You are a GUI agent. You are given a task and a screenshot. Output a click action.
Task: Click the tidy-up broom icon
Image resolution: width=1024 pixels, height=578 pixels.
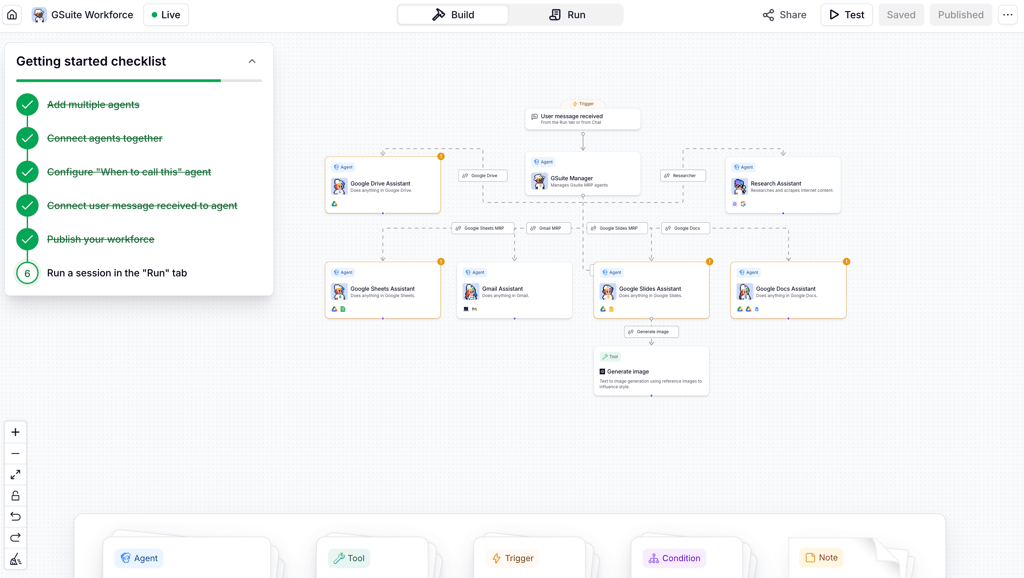pos(15,559)
